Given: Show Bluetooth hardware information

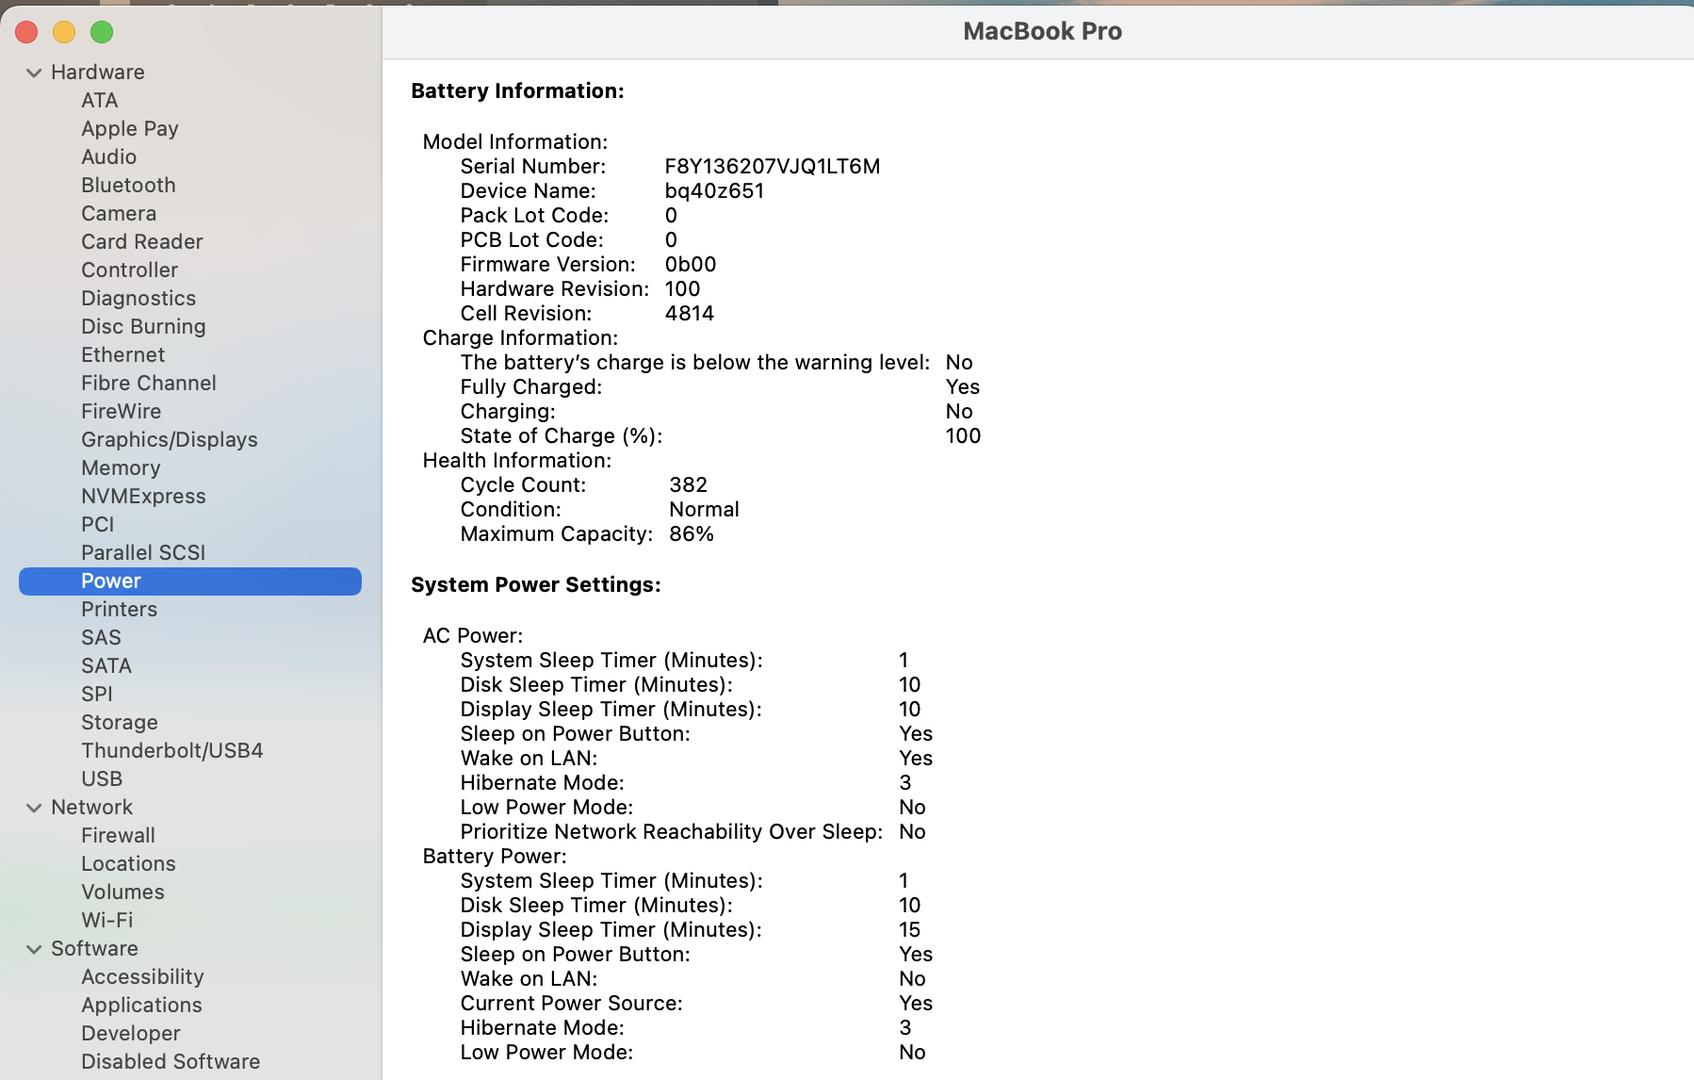Looking at the screenshot, I should (128, 185).
